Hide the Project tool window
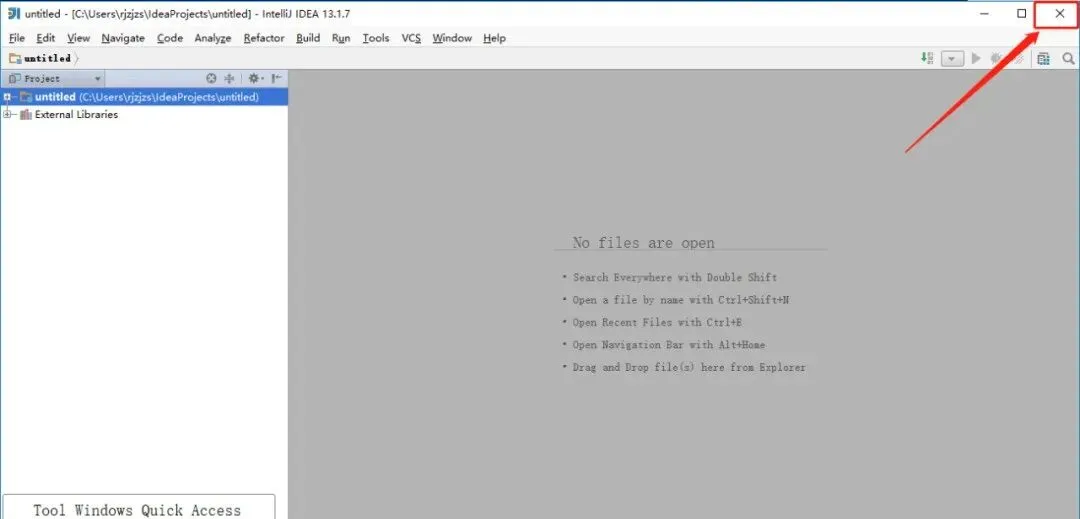This screenshot has width=1080, height=519. pyautogui.click(x=276, y=78)
